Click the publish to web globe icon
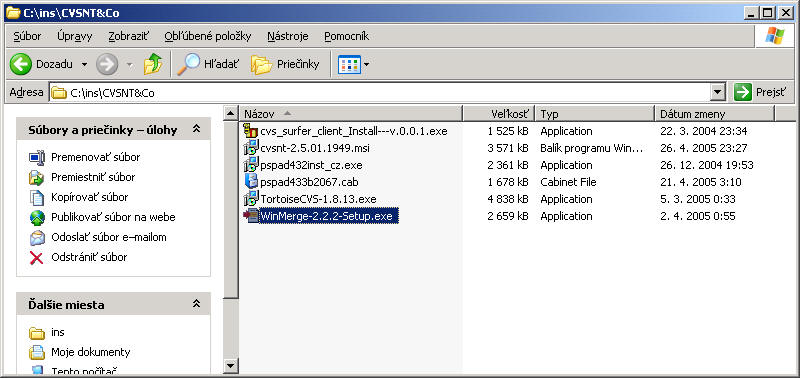This screenshot has width=800, height=378. tap(37, 218)
